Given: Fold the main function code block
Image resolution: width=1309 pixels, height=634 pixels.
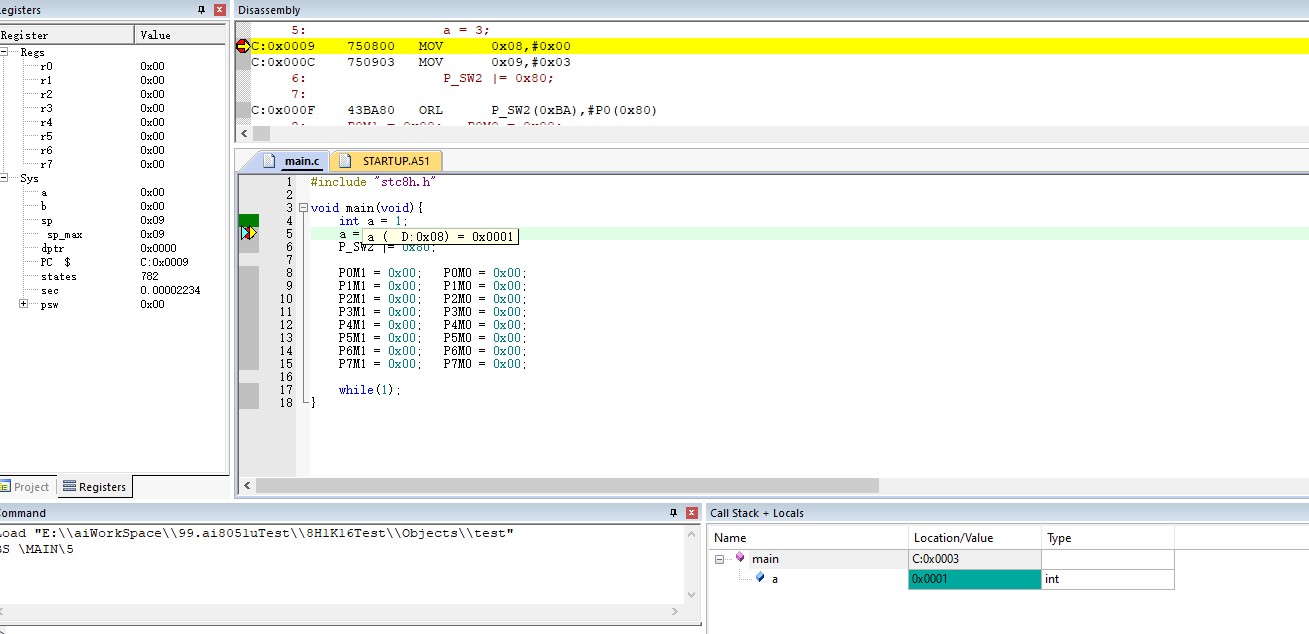Looking at the screenshot, I should (303, 208).
